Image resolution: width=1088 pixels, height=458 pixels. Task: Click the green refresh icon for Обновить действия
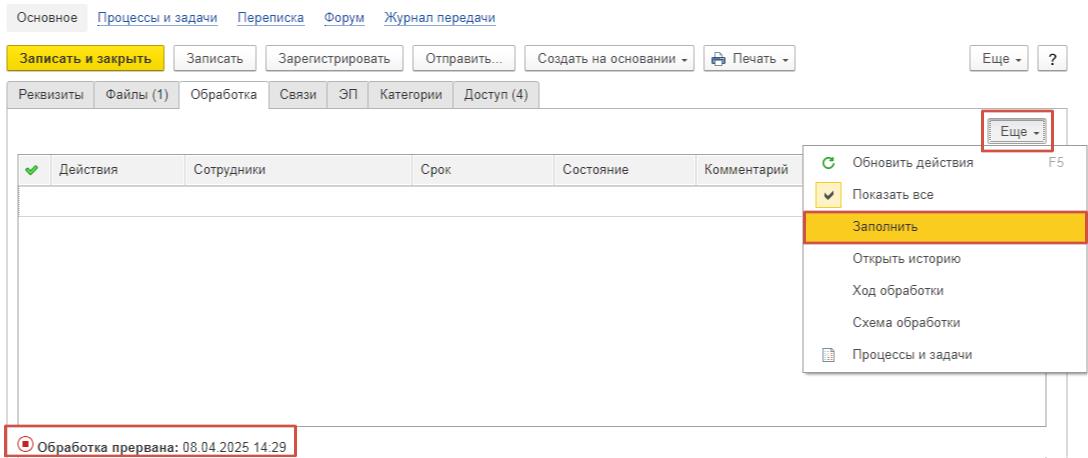tap(828, 163)
